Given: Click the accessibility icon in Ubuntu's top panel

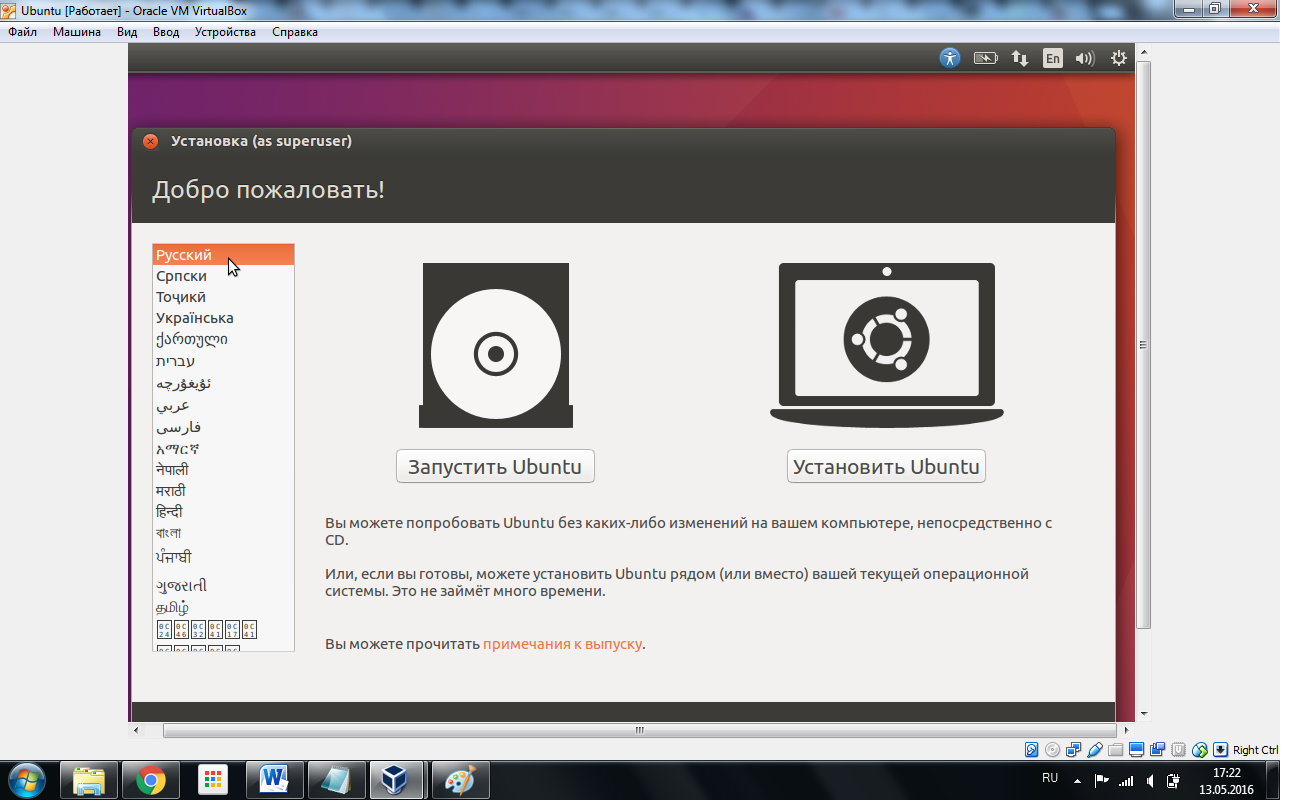Looking at the screenshot, I should 949,58.
